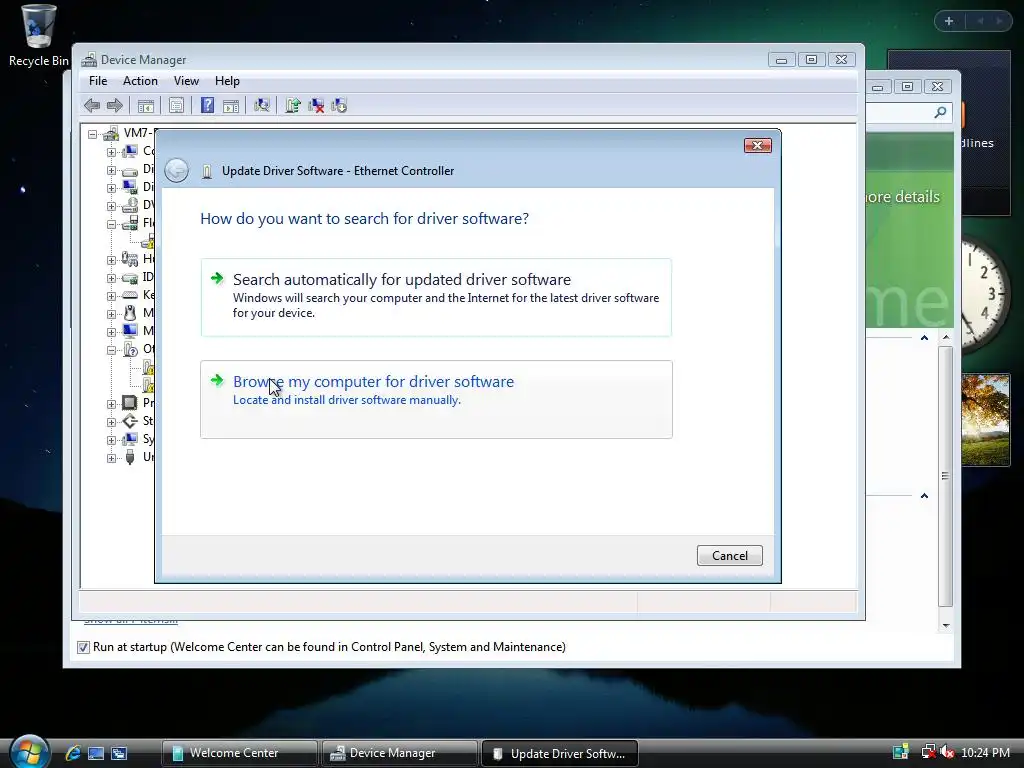Viewport: 1024px width, 768px height.
Task: Collapse the root VM7 tree node
Action: coord(93,134)
